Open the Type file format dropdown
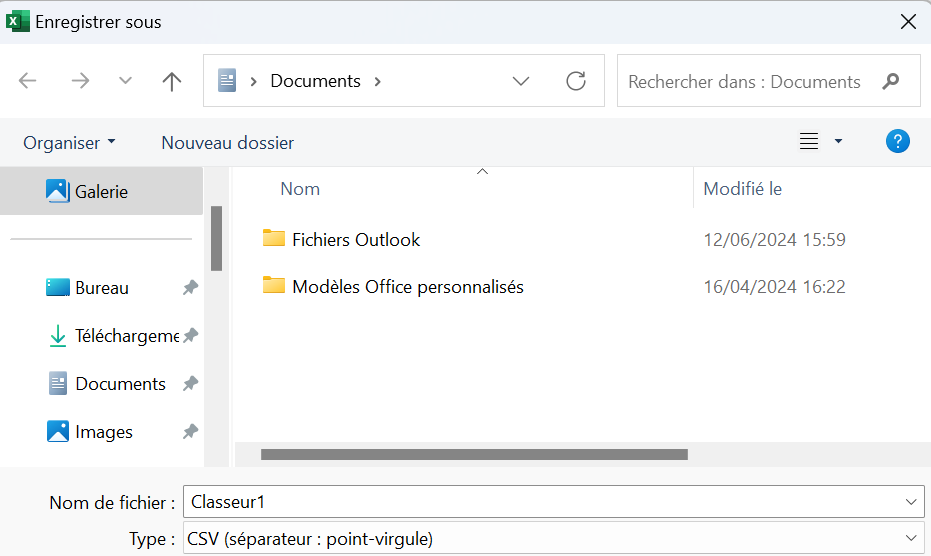 point(910,539)
